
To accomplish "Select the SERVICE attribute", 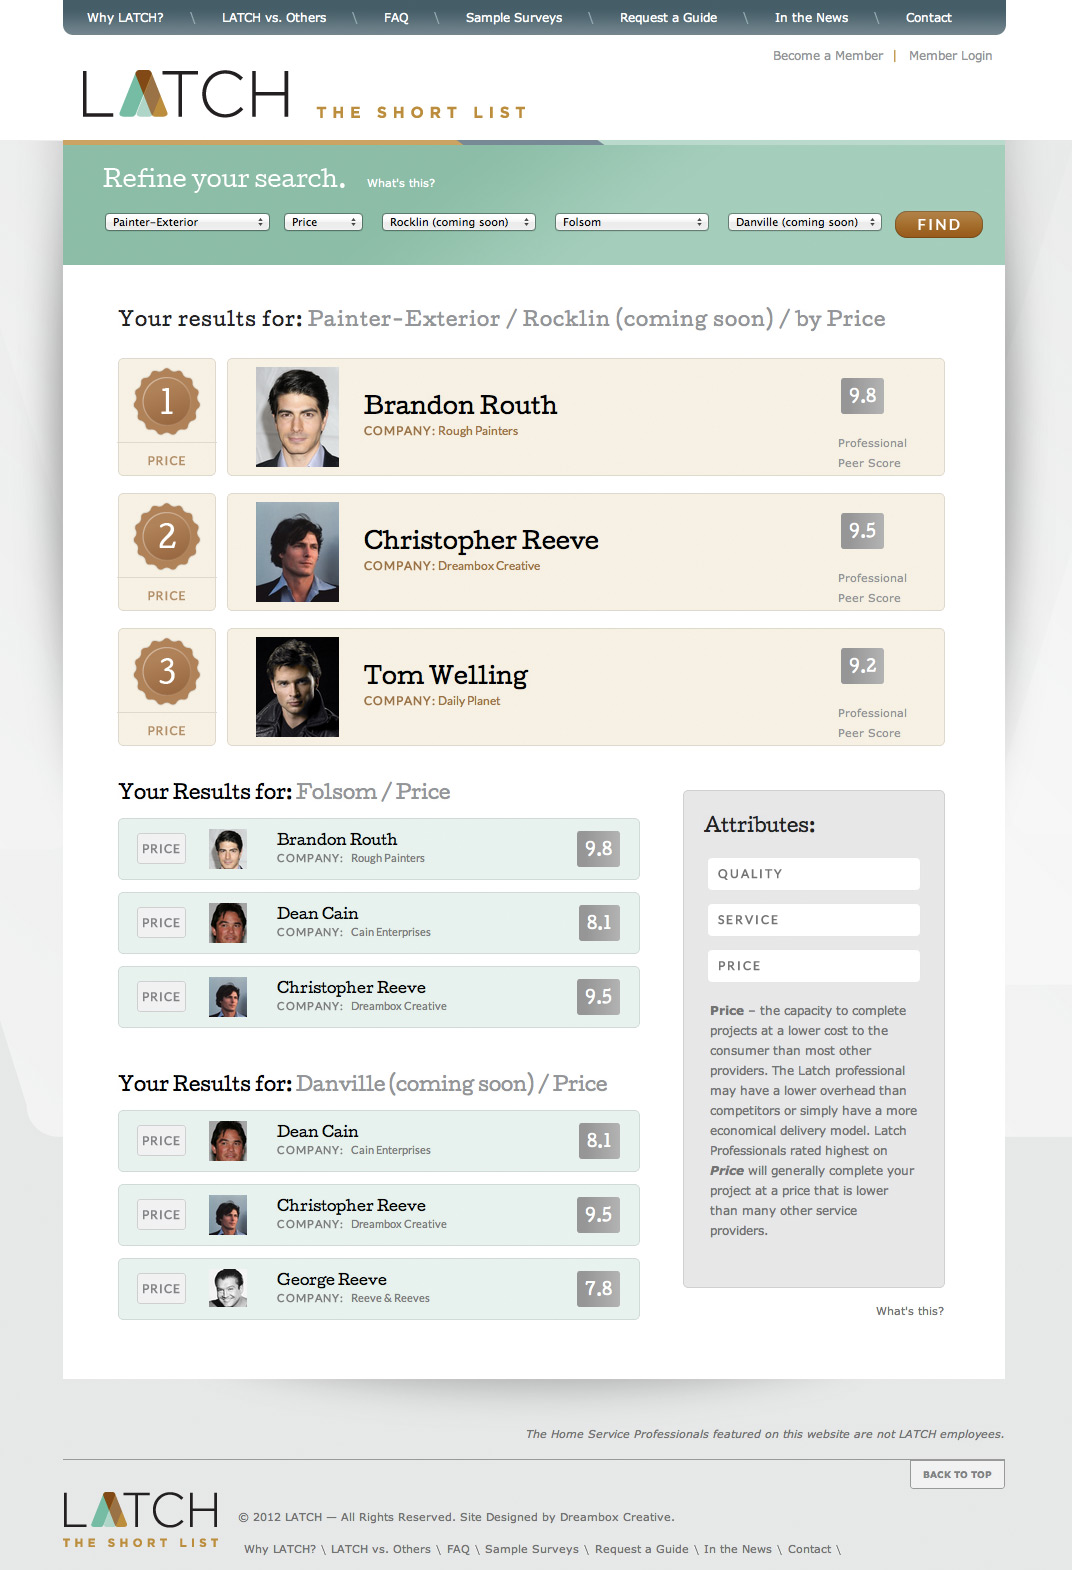I will 814,920.
